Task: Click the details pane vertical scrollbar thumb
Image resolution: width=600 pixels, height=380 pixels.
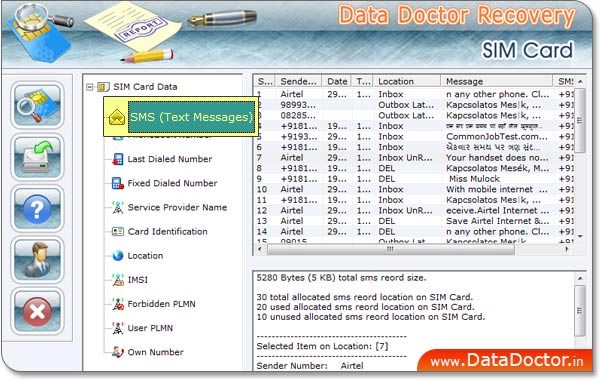Action: pyautogui.click(x=580, y=311)
